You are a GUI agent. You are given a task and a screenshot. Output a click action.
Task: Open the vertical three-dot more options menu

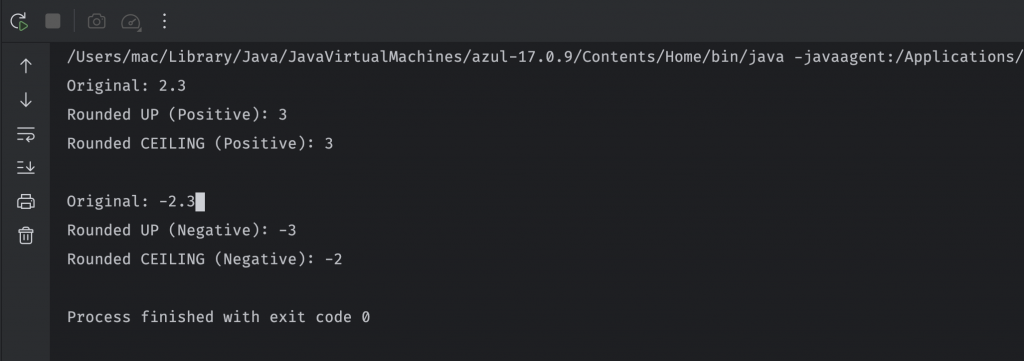pos(165,22)
